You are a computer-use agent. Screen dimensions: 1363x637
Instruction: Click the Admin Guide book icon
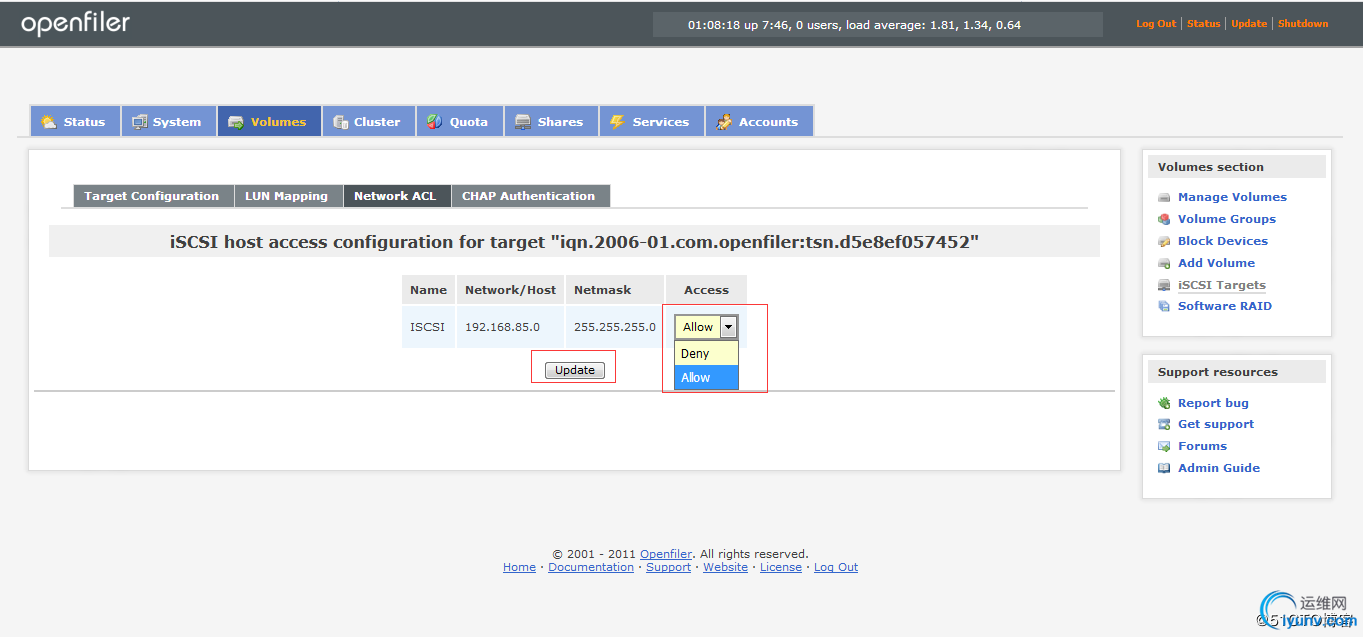tap(1164, 468)
